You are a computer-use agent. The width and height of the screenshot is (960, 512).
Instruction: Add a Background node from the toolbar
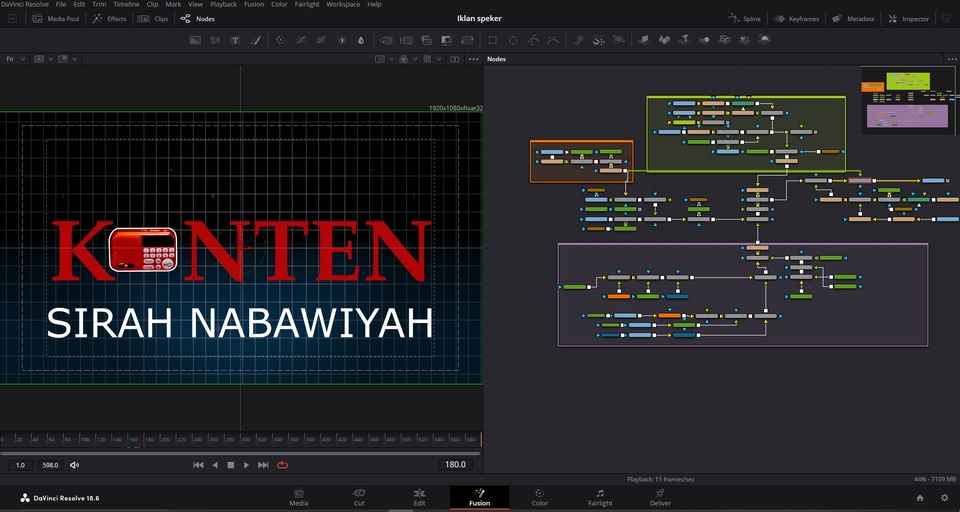tap(195, 40)
